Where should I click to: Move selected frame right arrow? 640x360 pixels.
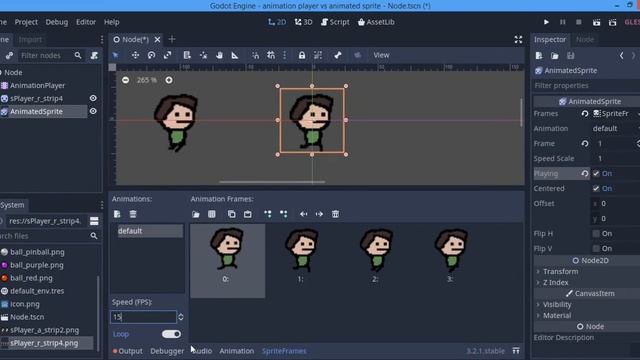(319, 214)
